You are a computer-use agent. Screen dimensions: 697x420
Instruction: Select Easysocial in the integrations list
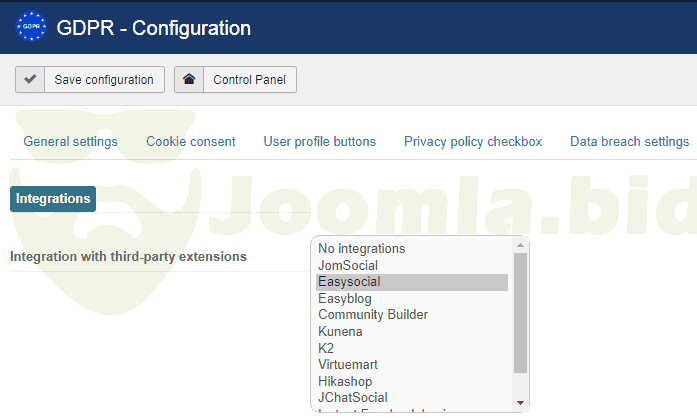click(x=349, y=282)
